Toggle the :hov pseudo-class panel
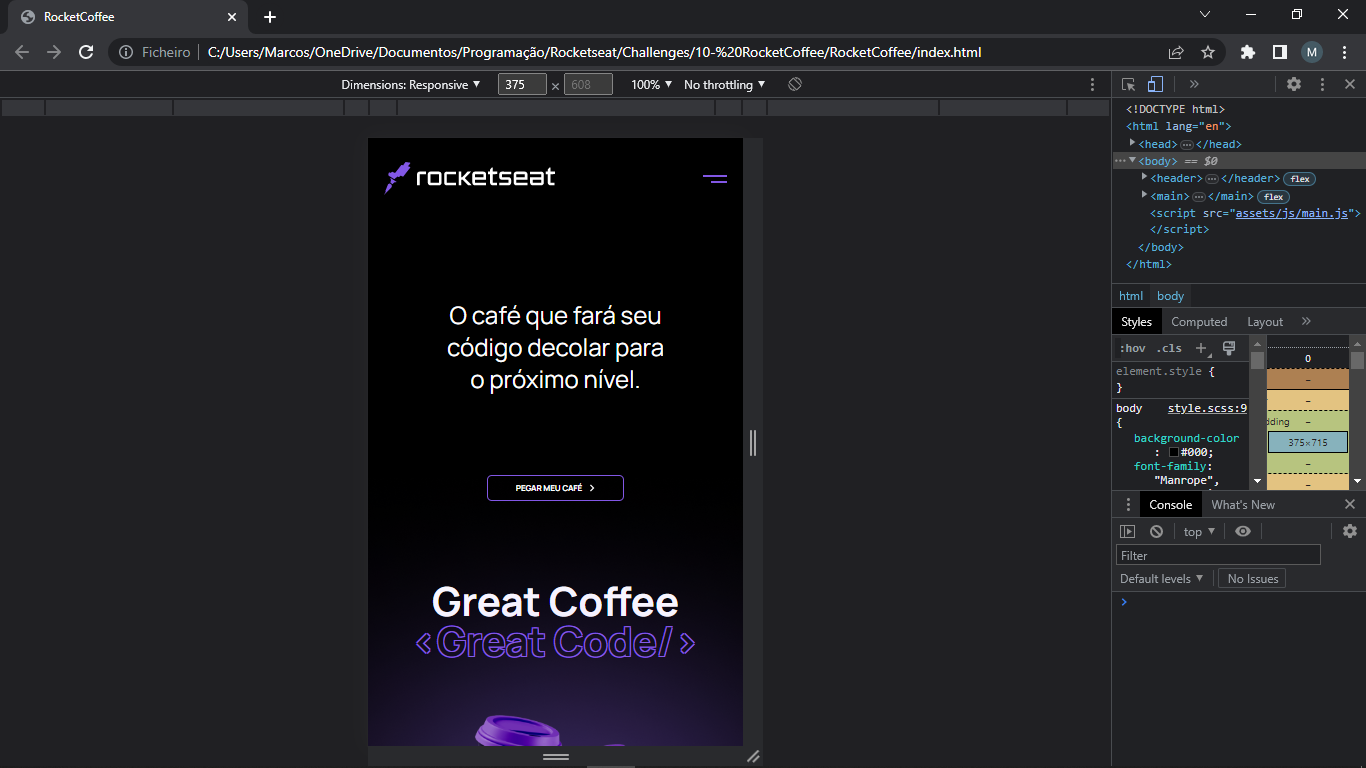Screen dimensions: 1366x768 pos(1131,348)
